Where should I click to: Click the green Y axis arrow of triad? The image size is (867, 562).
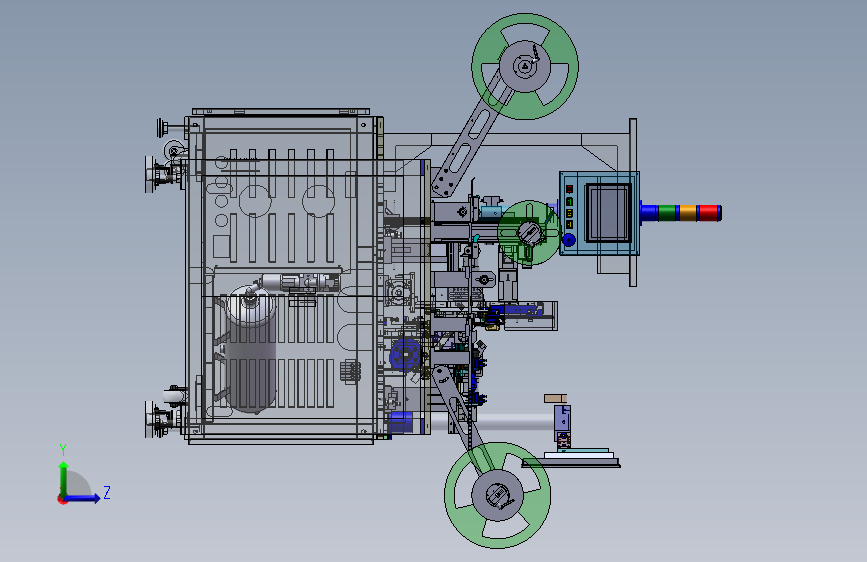(64, 479)
